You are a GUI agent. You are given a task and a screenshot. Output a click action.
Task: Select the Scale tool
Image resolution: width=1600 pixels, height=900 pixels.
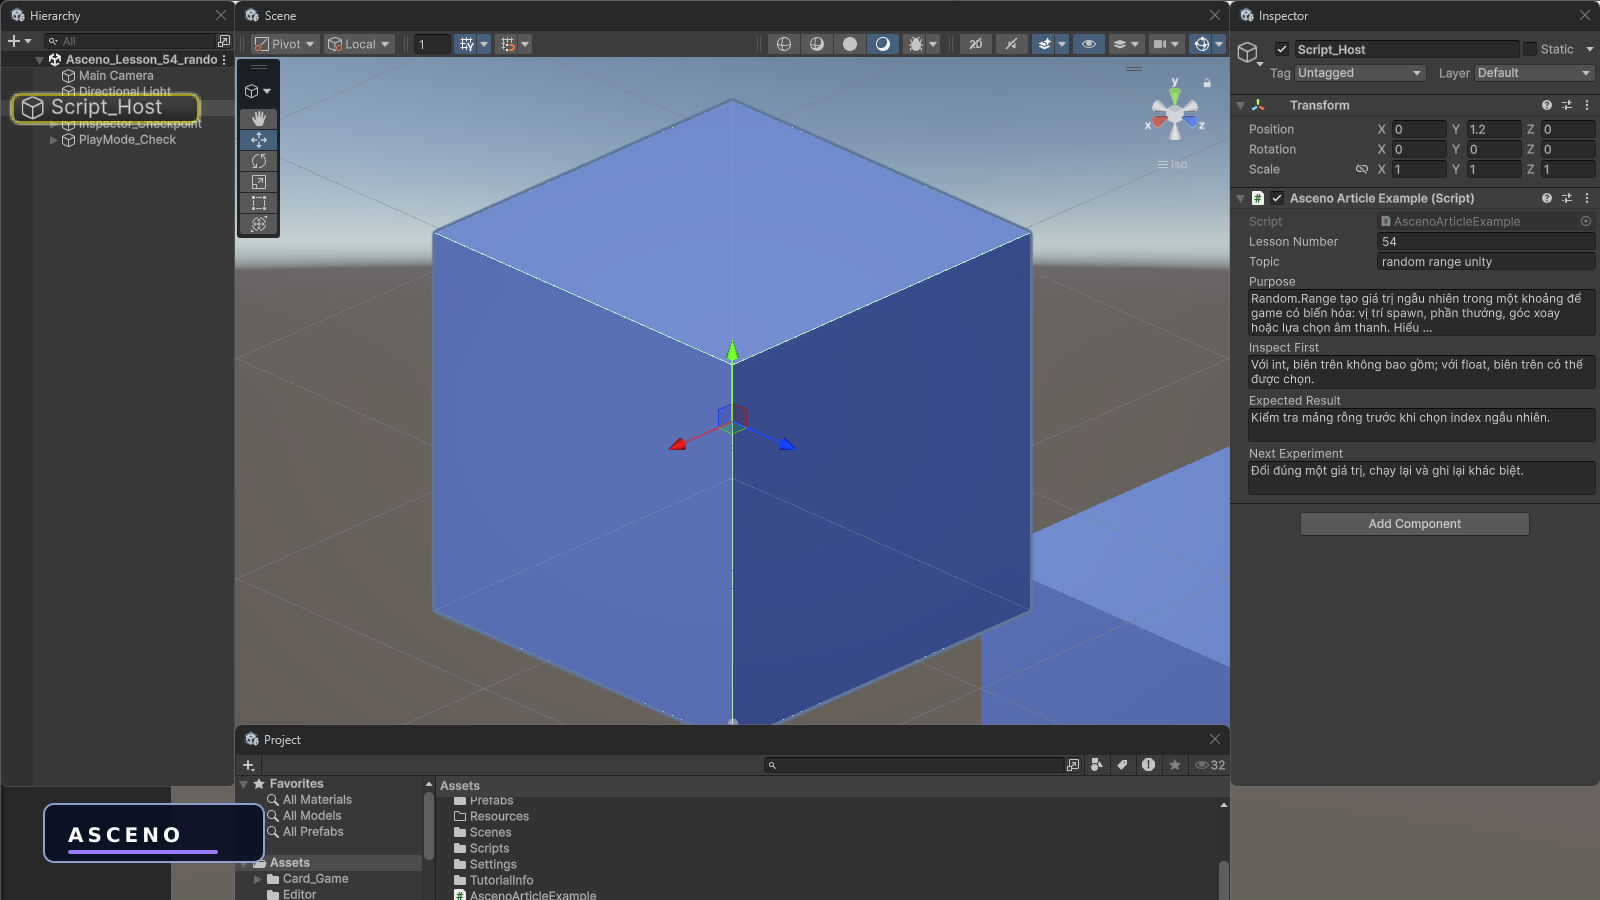258,182
